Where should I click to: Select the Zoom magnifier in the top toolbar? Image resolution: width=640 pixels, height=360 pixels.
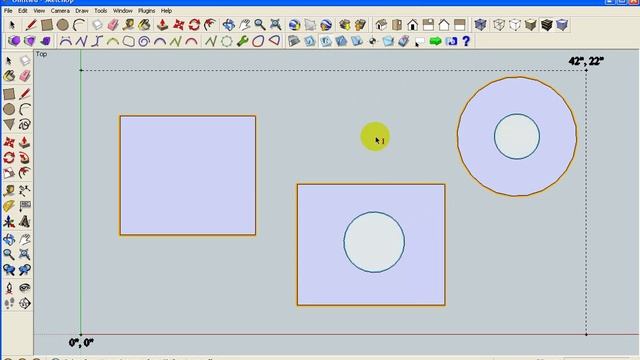[x=260, y=25]
